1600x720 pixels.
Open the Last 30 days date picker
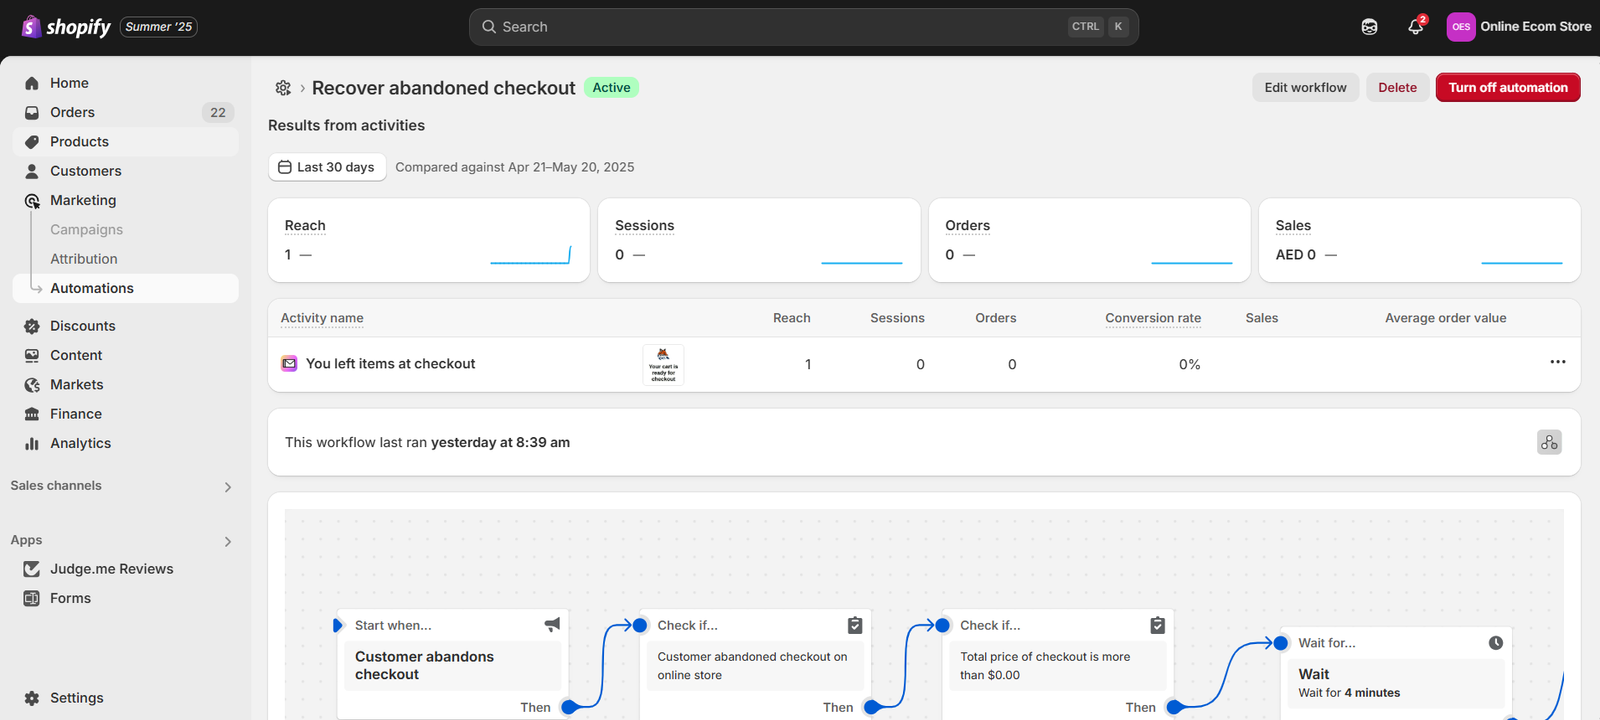point(326,167)
